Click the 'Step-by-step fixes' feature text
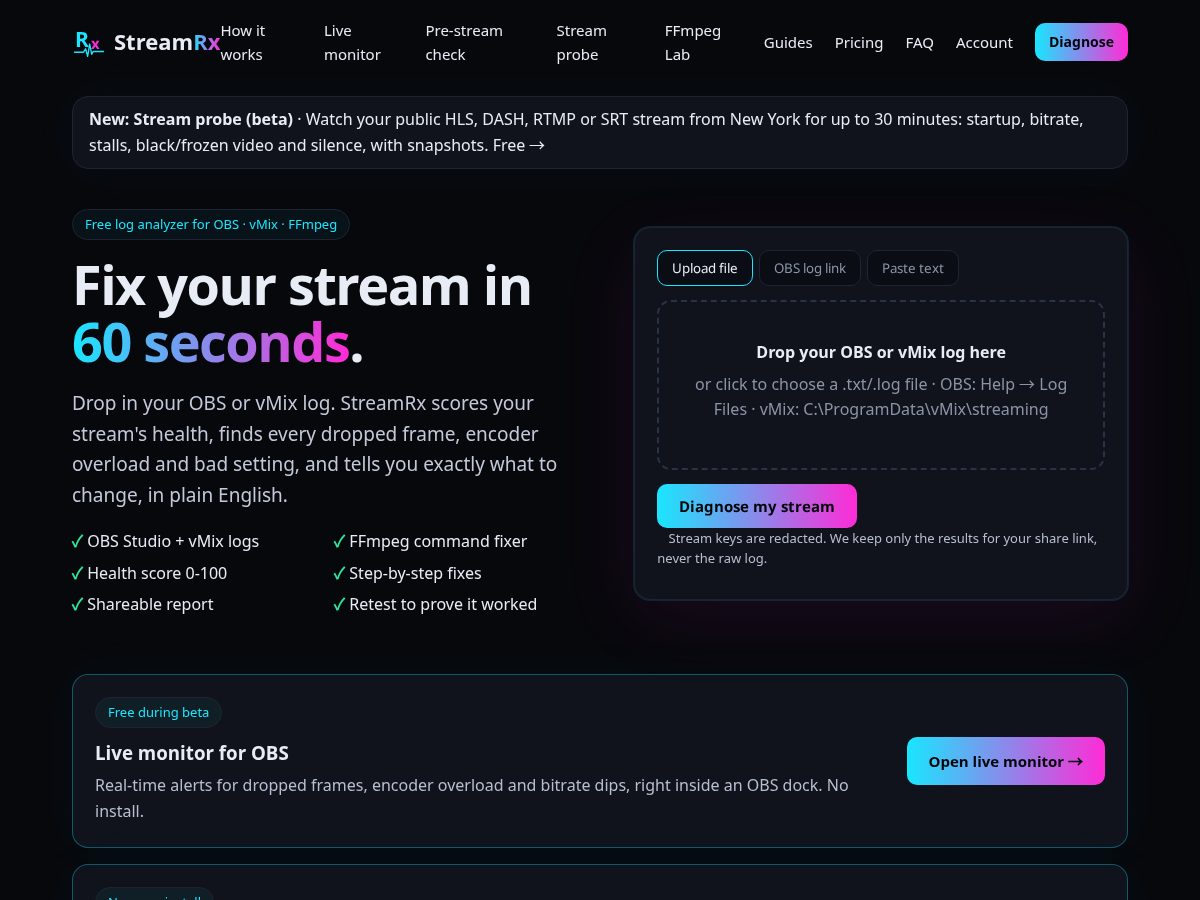 [415, 573]
